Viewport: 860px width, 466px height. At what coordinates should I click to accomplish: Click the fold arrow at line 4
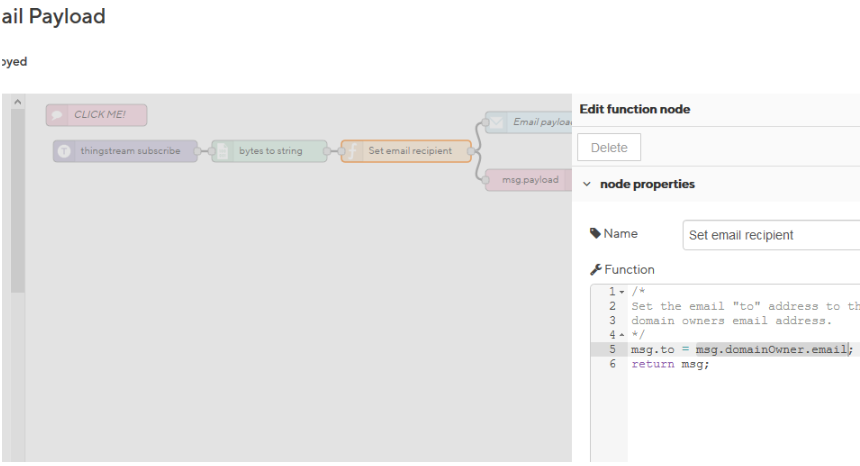622,335
